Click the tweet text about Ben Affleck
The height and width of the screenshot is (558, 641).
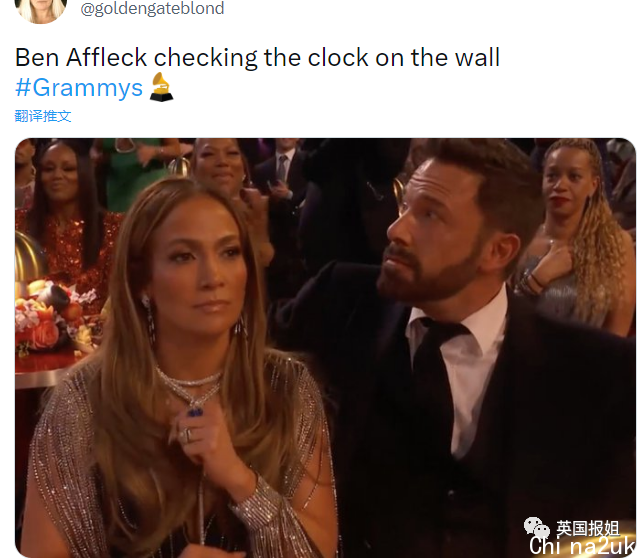258,57
